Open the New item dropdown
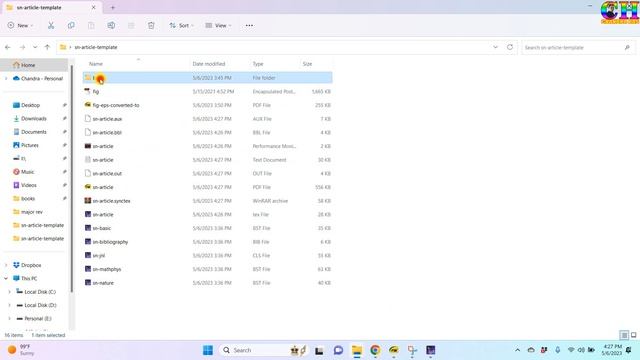 coord(20,25)
